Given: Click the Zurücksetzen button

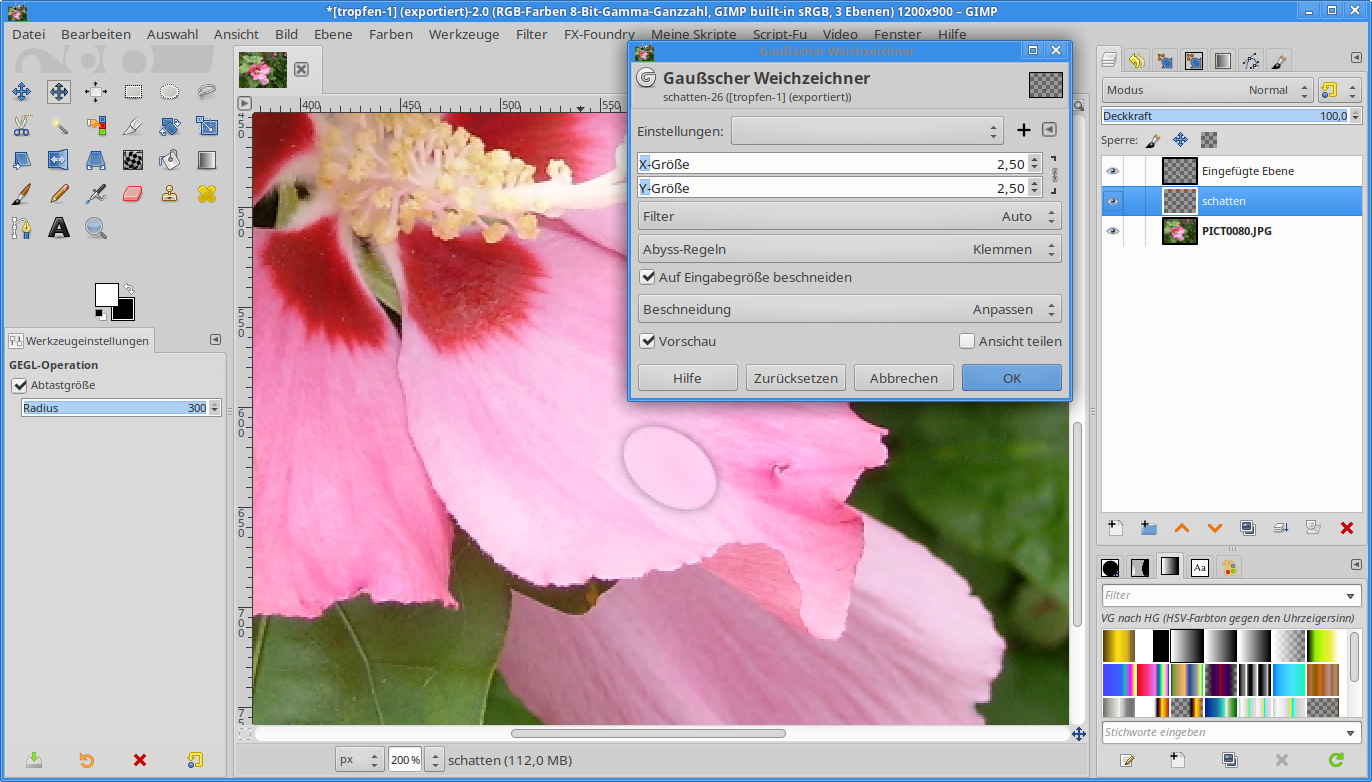Looking at the screenshot, I should coord(796,378).
